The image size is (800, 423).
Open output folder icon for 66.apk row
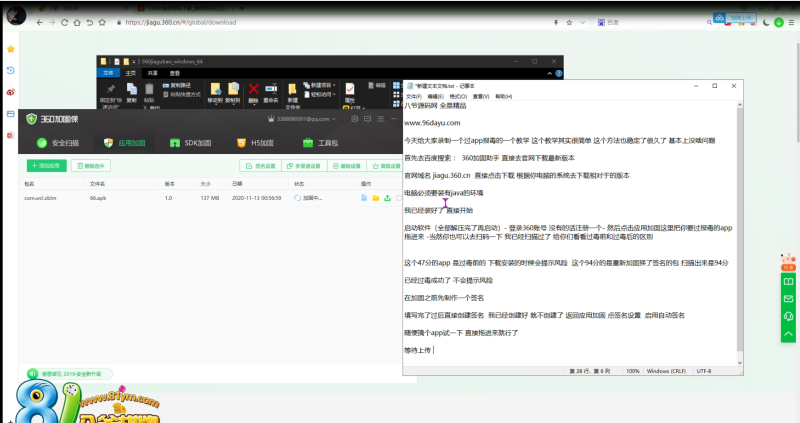pyautogui.click(x=376, y=198)
